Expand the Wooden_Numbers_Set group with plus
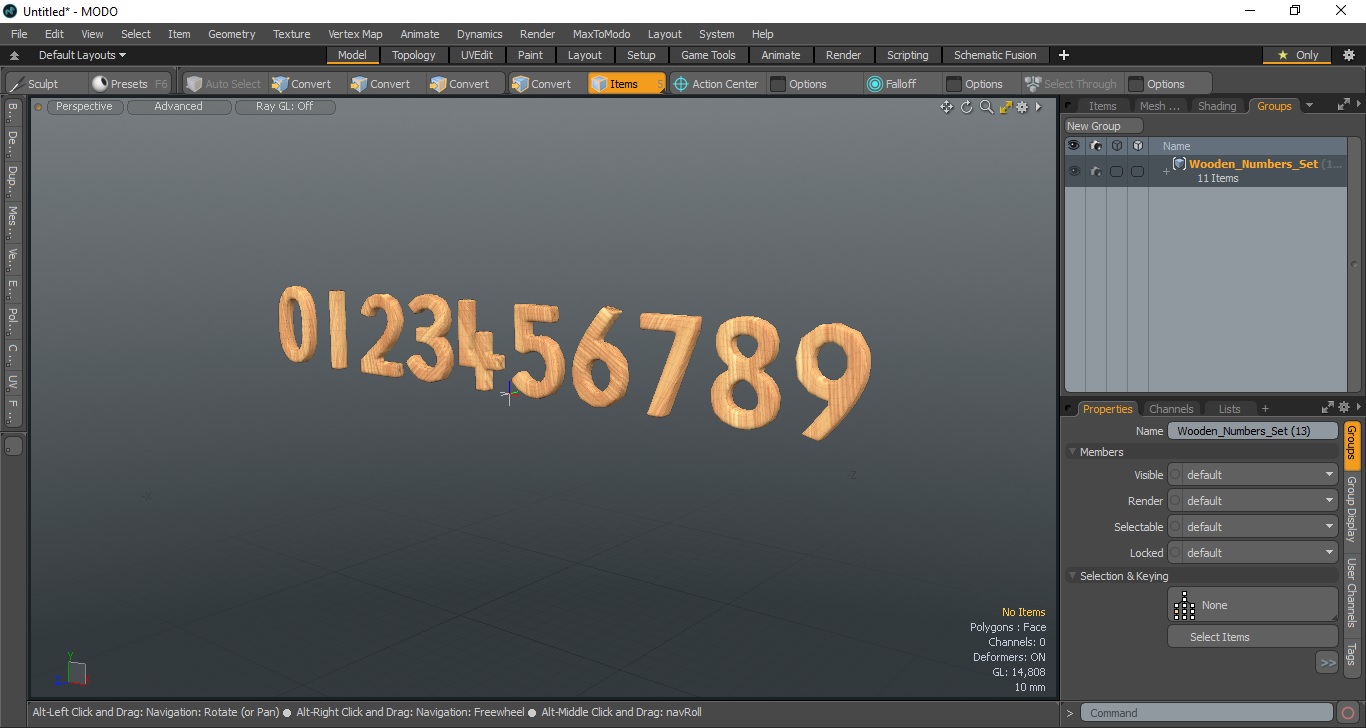 [x=1166, y=172]
